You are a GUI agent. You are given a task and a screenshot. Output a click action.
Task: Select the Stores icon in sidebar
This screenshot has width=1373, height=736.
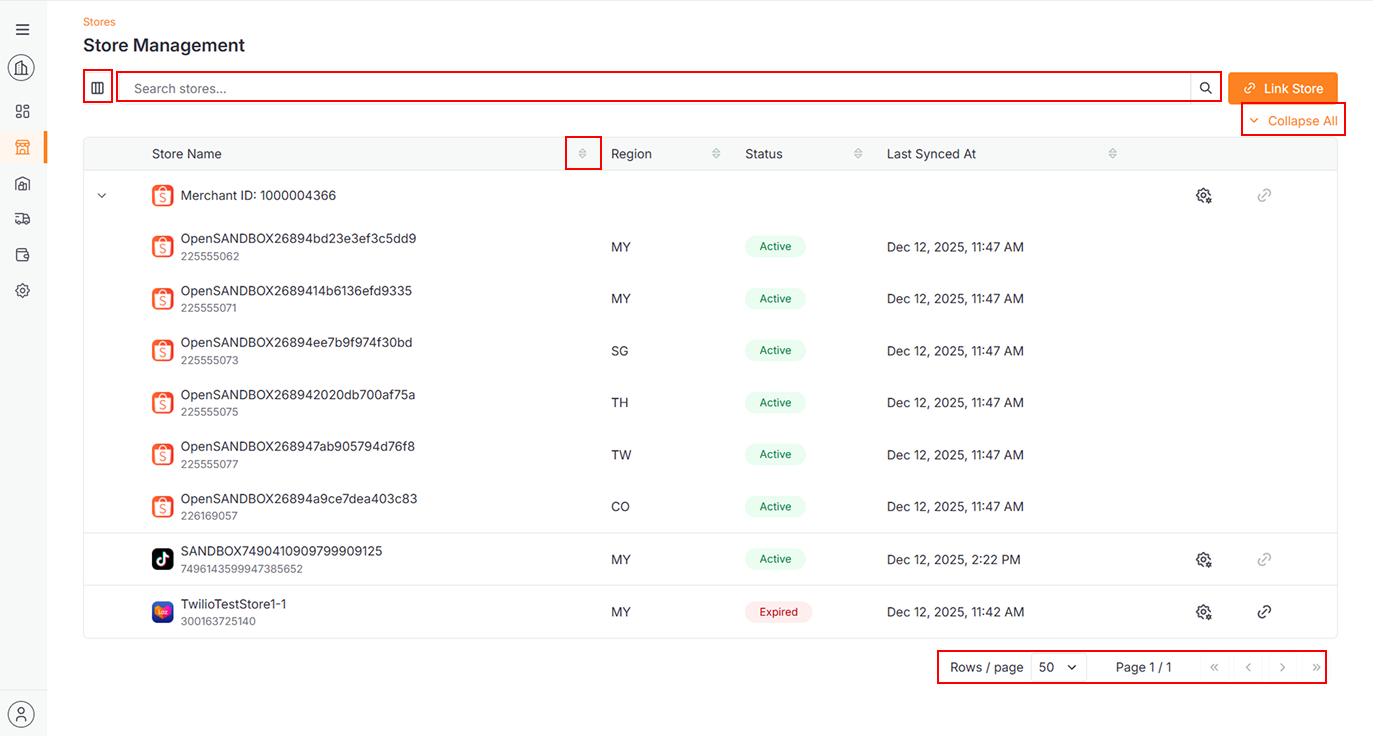[22, 148]
